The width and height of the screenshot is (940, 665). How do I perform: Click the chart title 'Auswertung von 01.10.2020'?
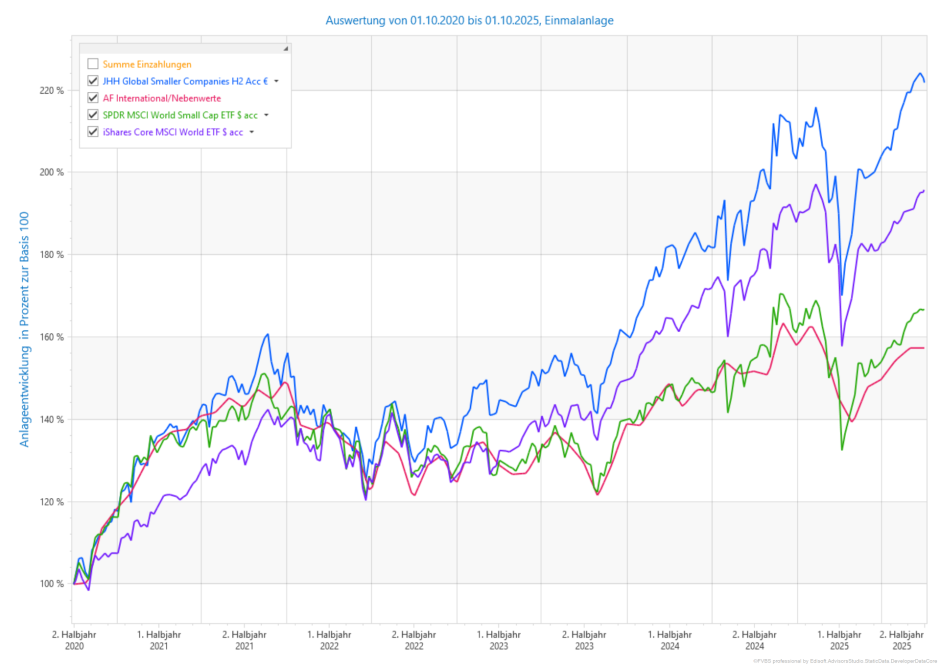pos(469,20)
